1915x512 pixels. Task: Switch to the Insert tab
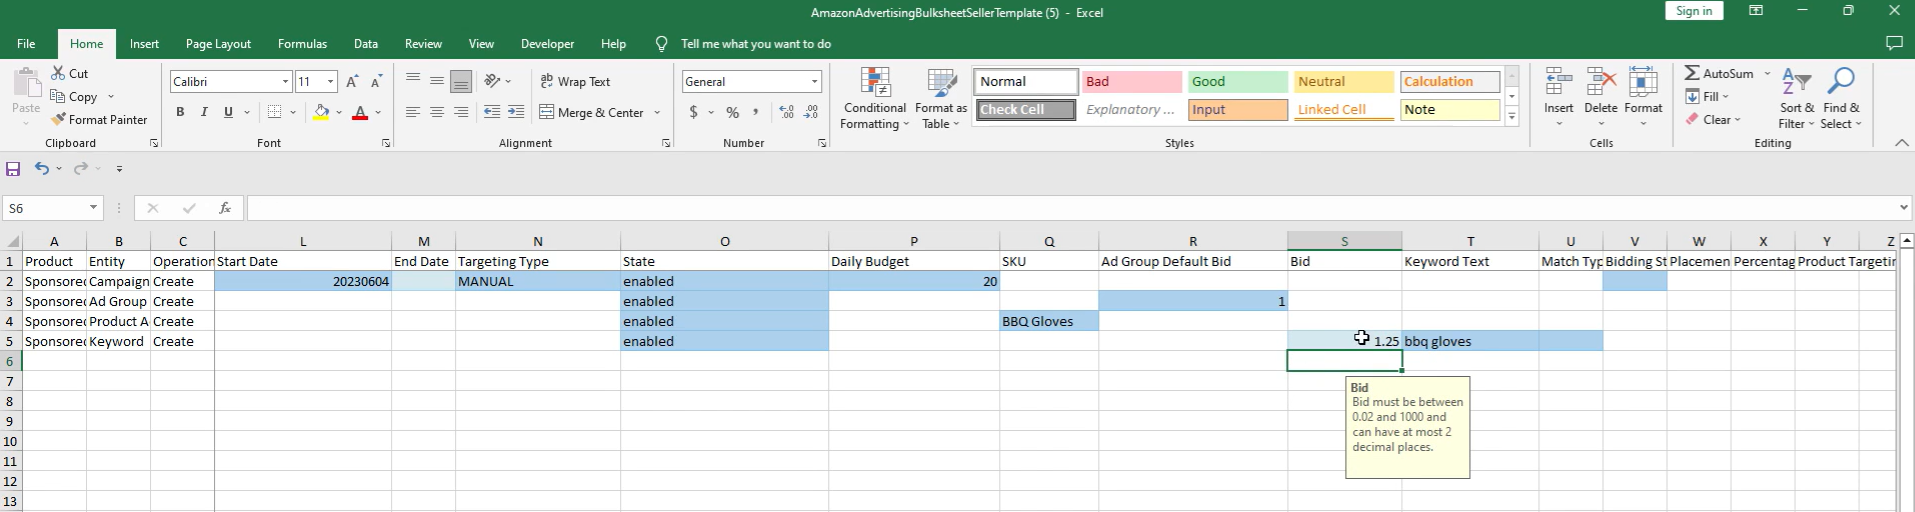[144, 43]
